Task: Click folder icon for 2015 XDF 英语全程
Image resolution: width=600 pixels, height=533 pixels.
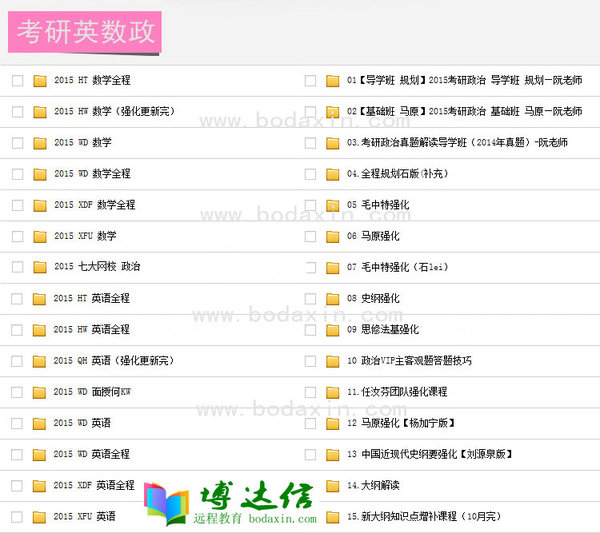Action: pyautogui.click(x=39, y=486)
